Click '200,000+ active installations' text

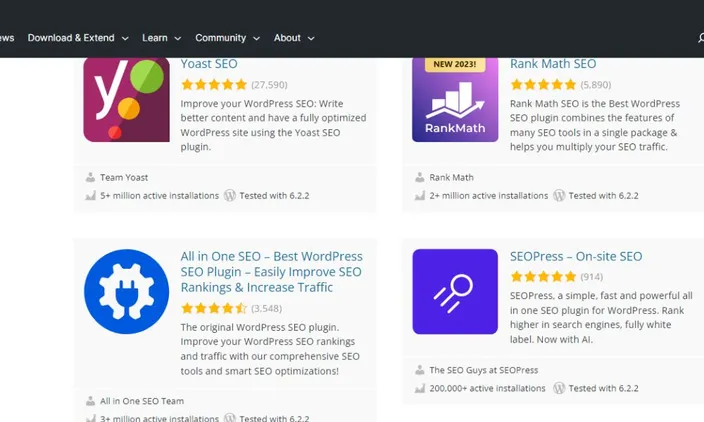487,388
